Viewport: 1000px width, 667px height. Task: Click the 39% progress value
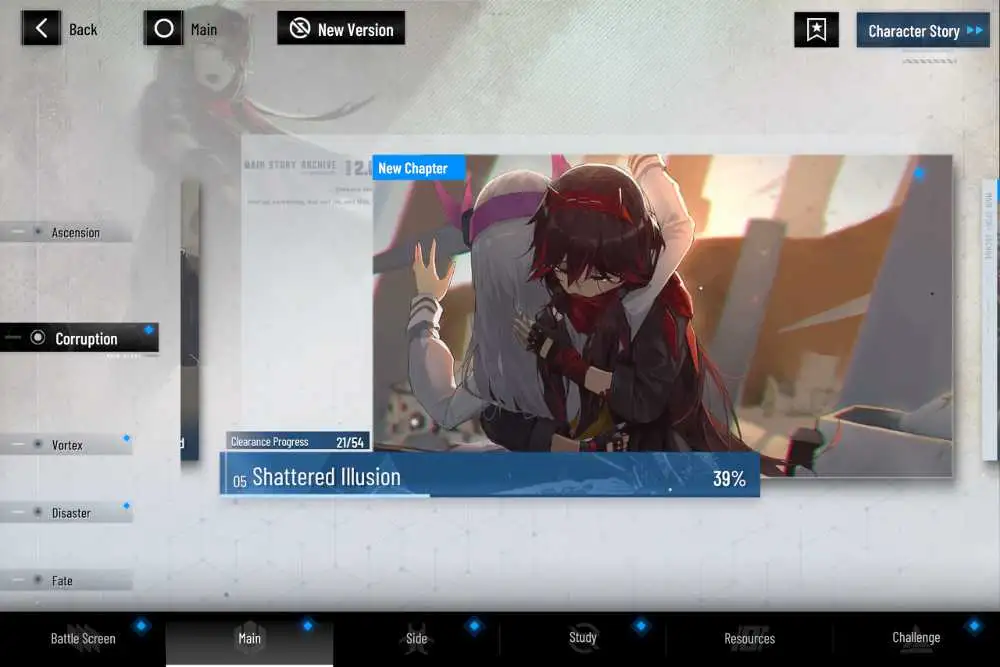click(x=729, y=478)
